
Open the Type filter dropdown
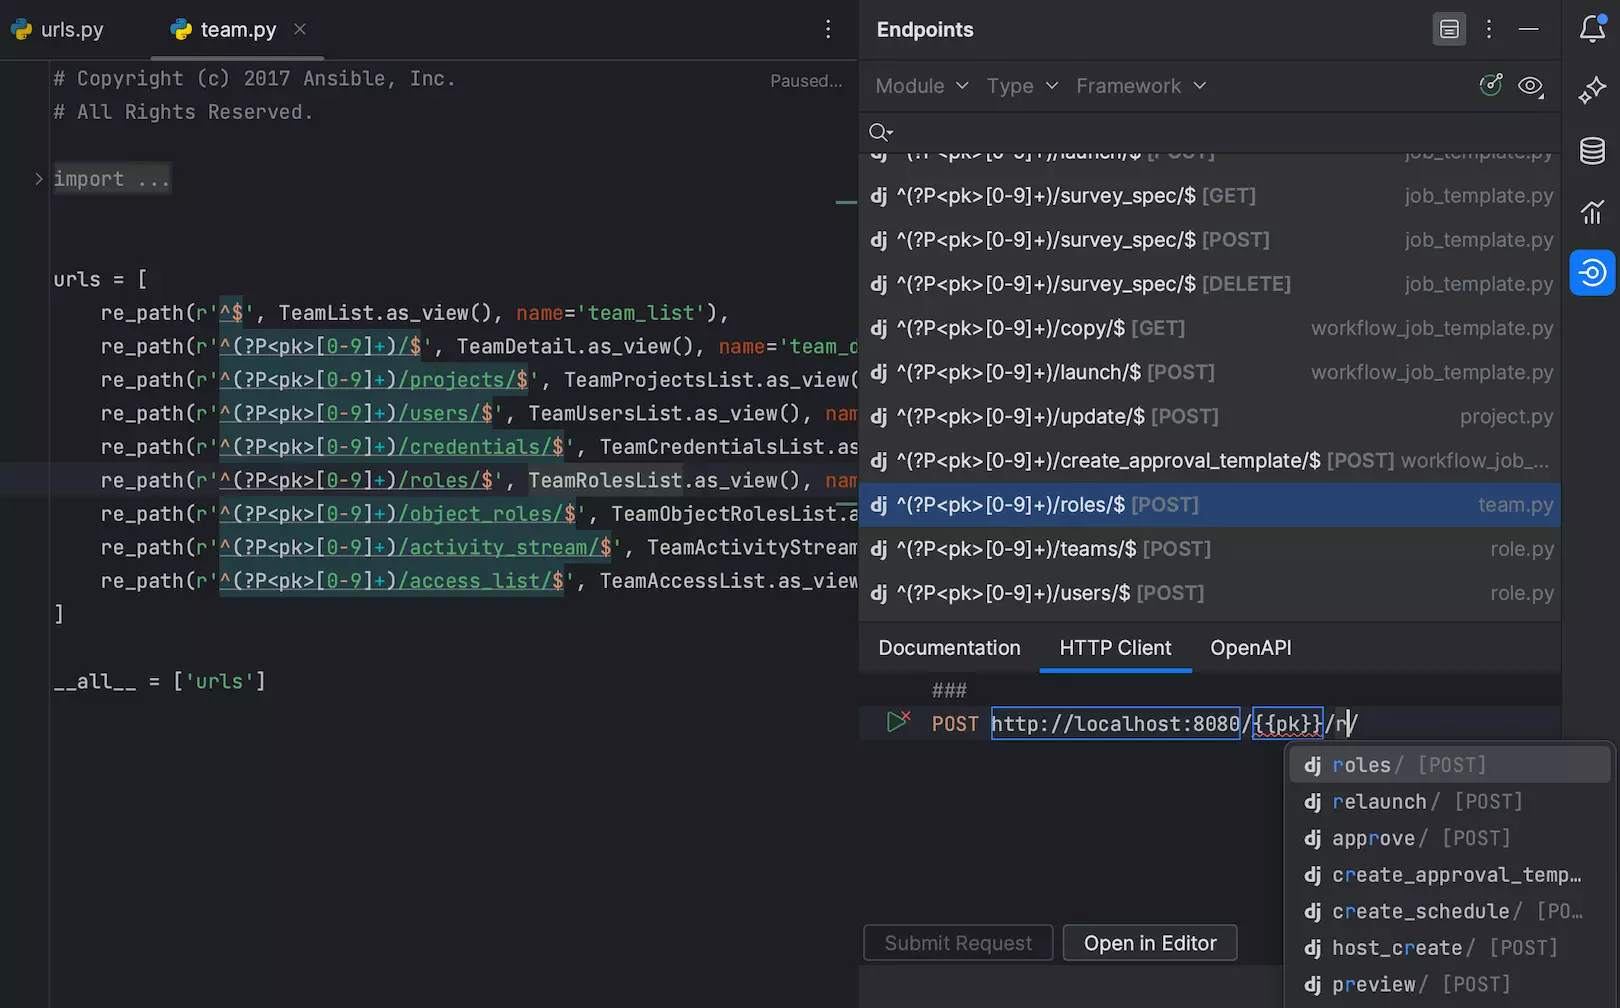pos(1021,86)
